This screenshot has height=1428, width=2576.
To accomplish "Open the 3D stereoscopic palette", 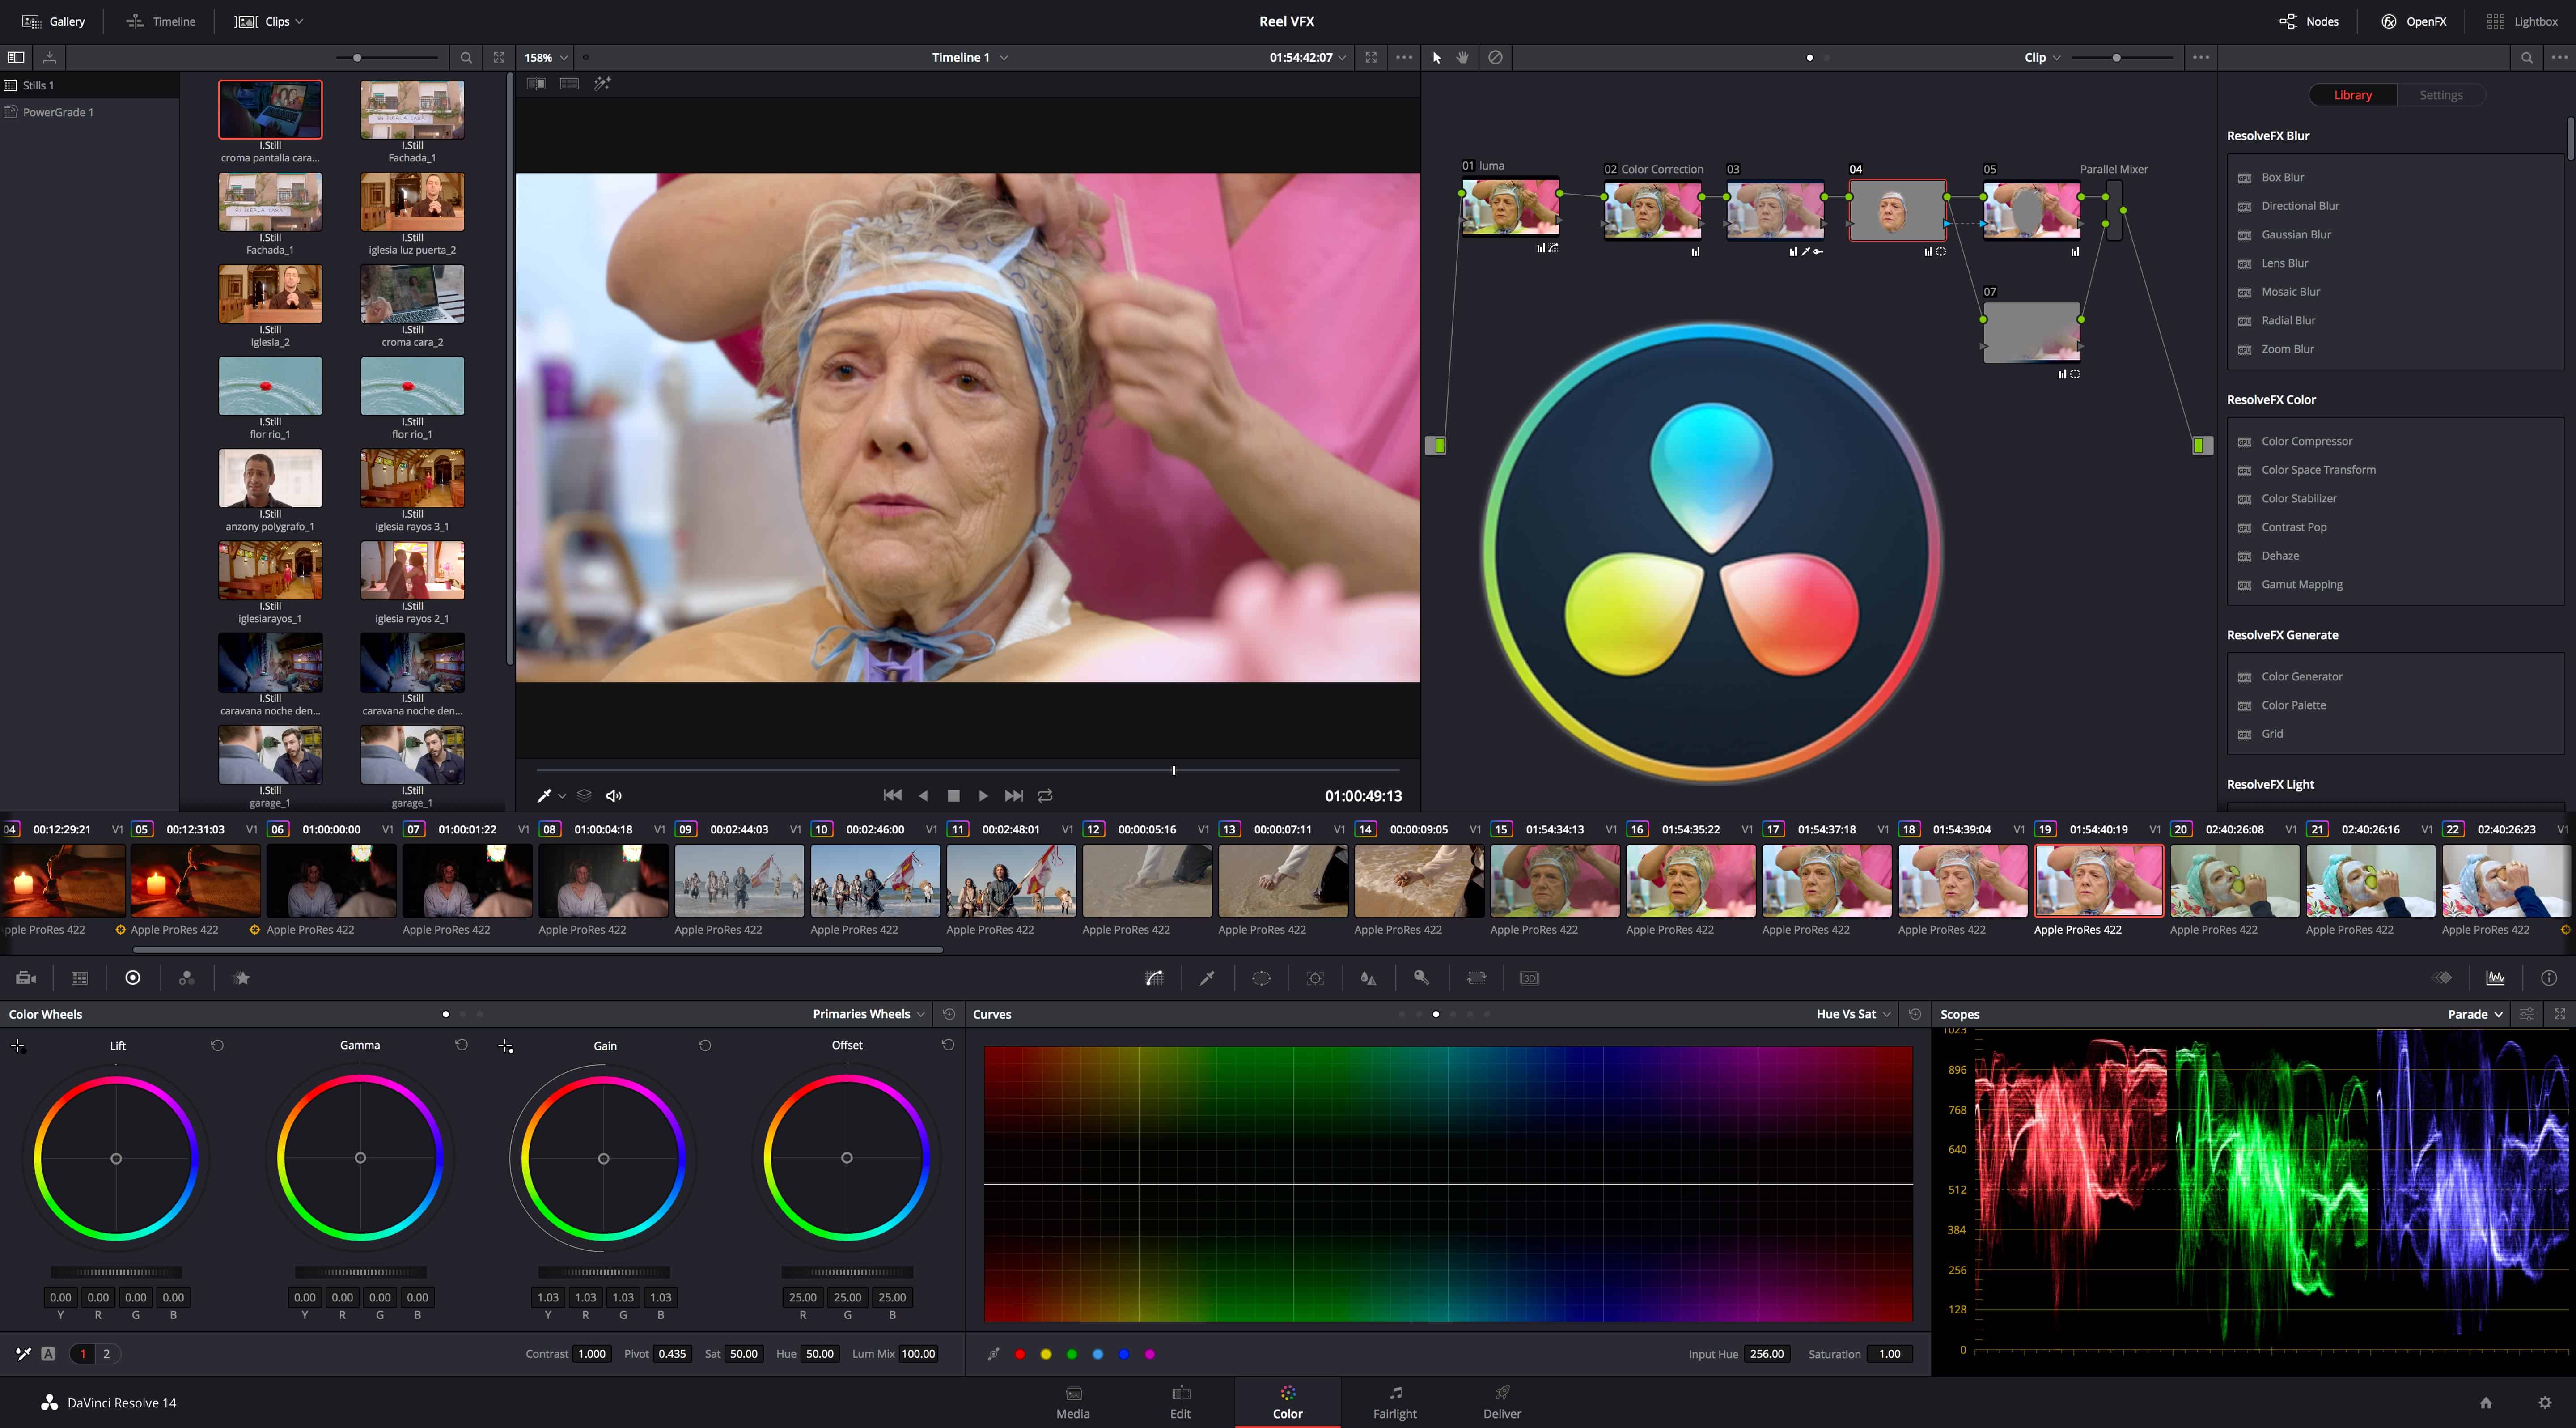I will pyautogui.click(x=1529, y=978).
